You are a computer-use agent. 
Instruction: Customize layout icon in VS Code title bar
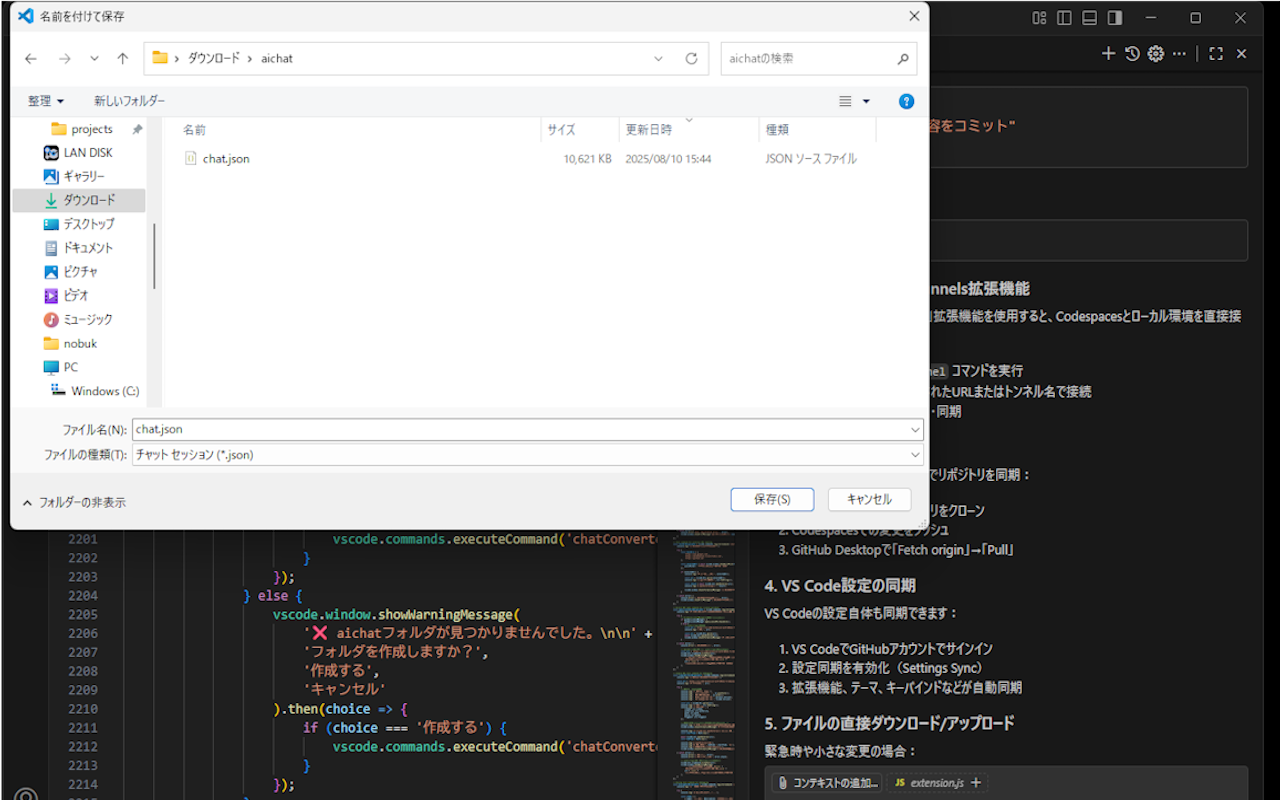point(1040,18)
